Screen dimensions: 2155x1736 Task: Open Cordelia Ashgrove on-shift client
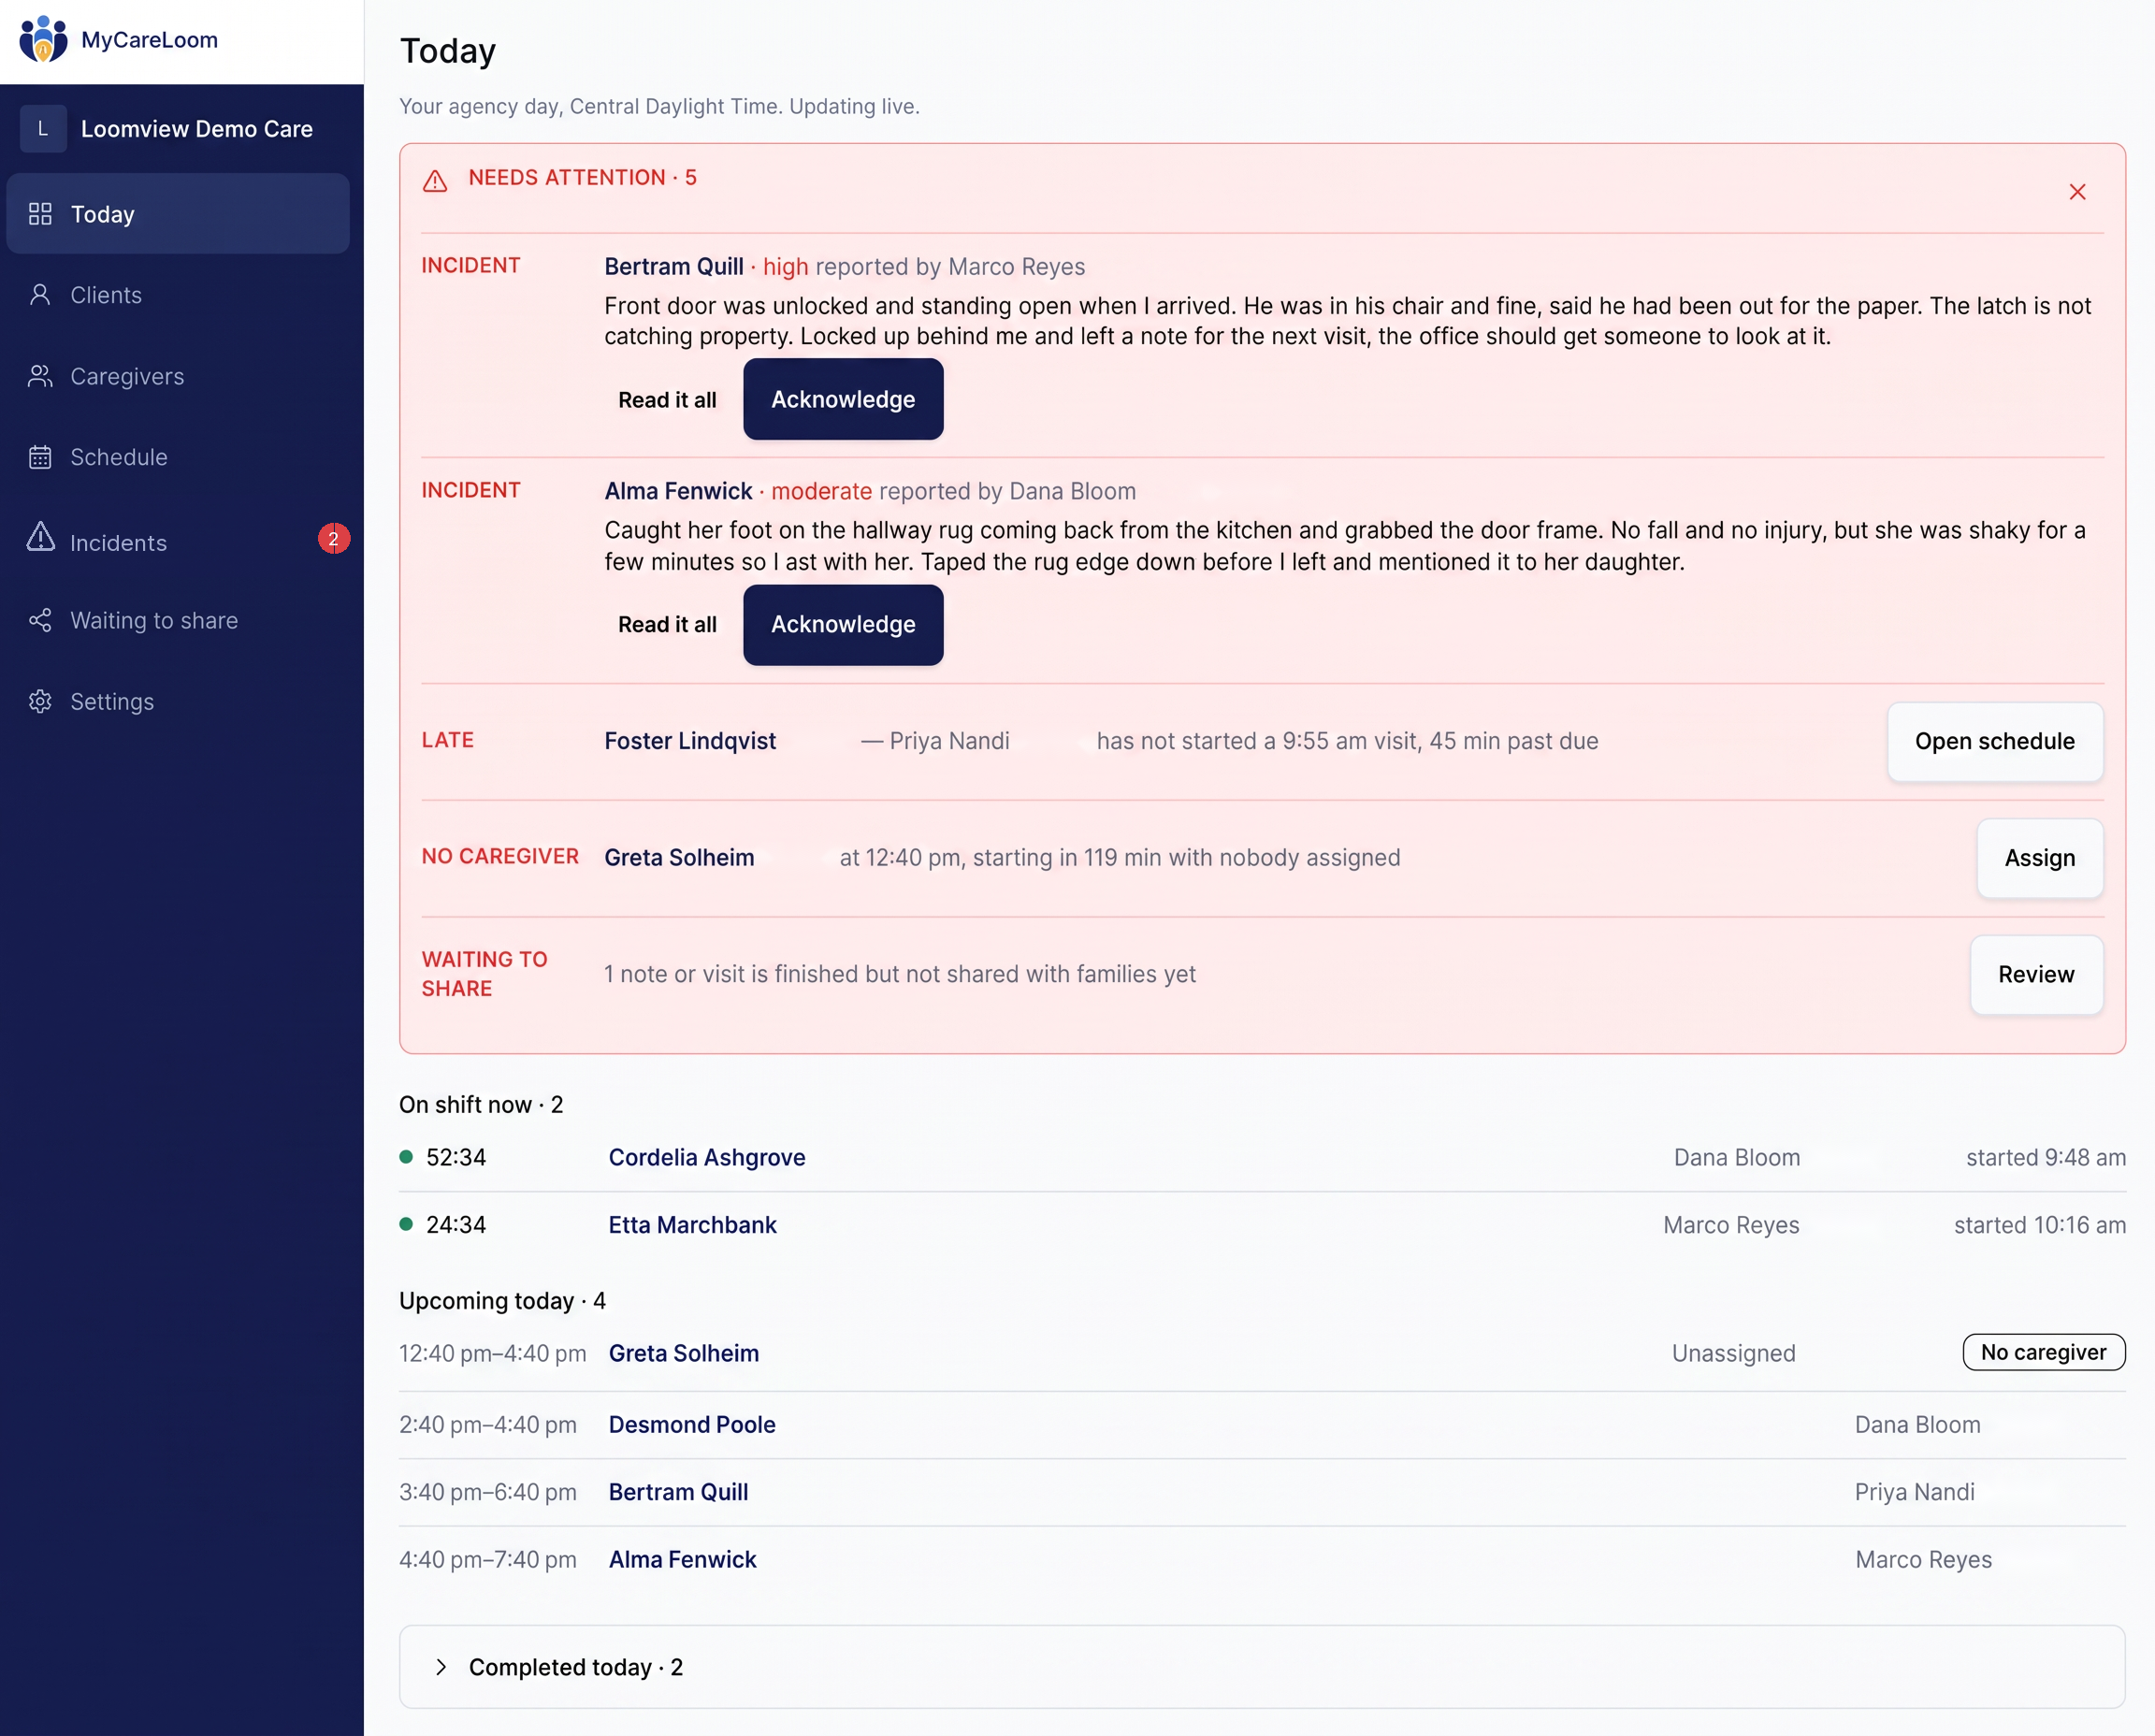point(707,1157)
